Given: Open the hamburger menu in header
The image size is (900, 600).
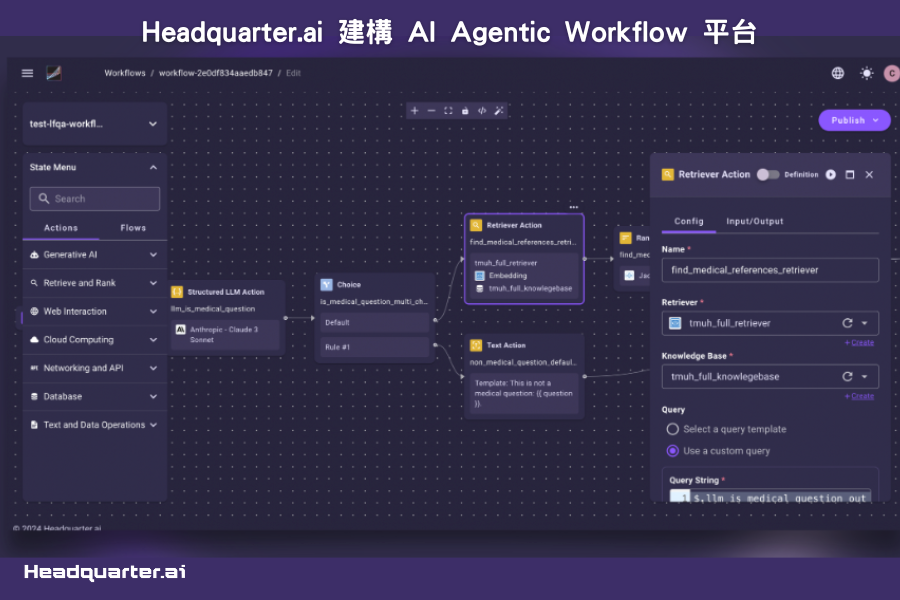Looking at the screenshot, I should [27, 73].
